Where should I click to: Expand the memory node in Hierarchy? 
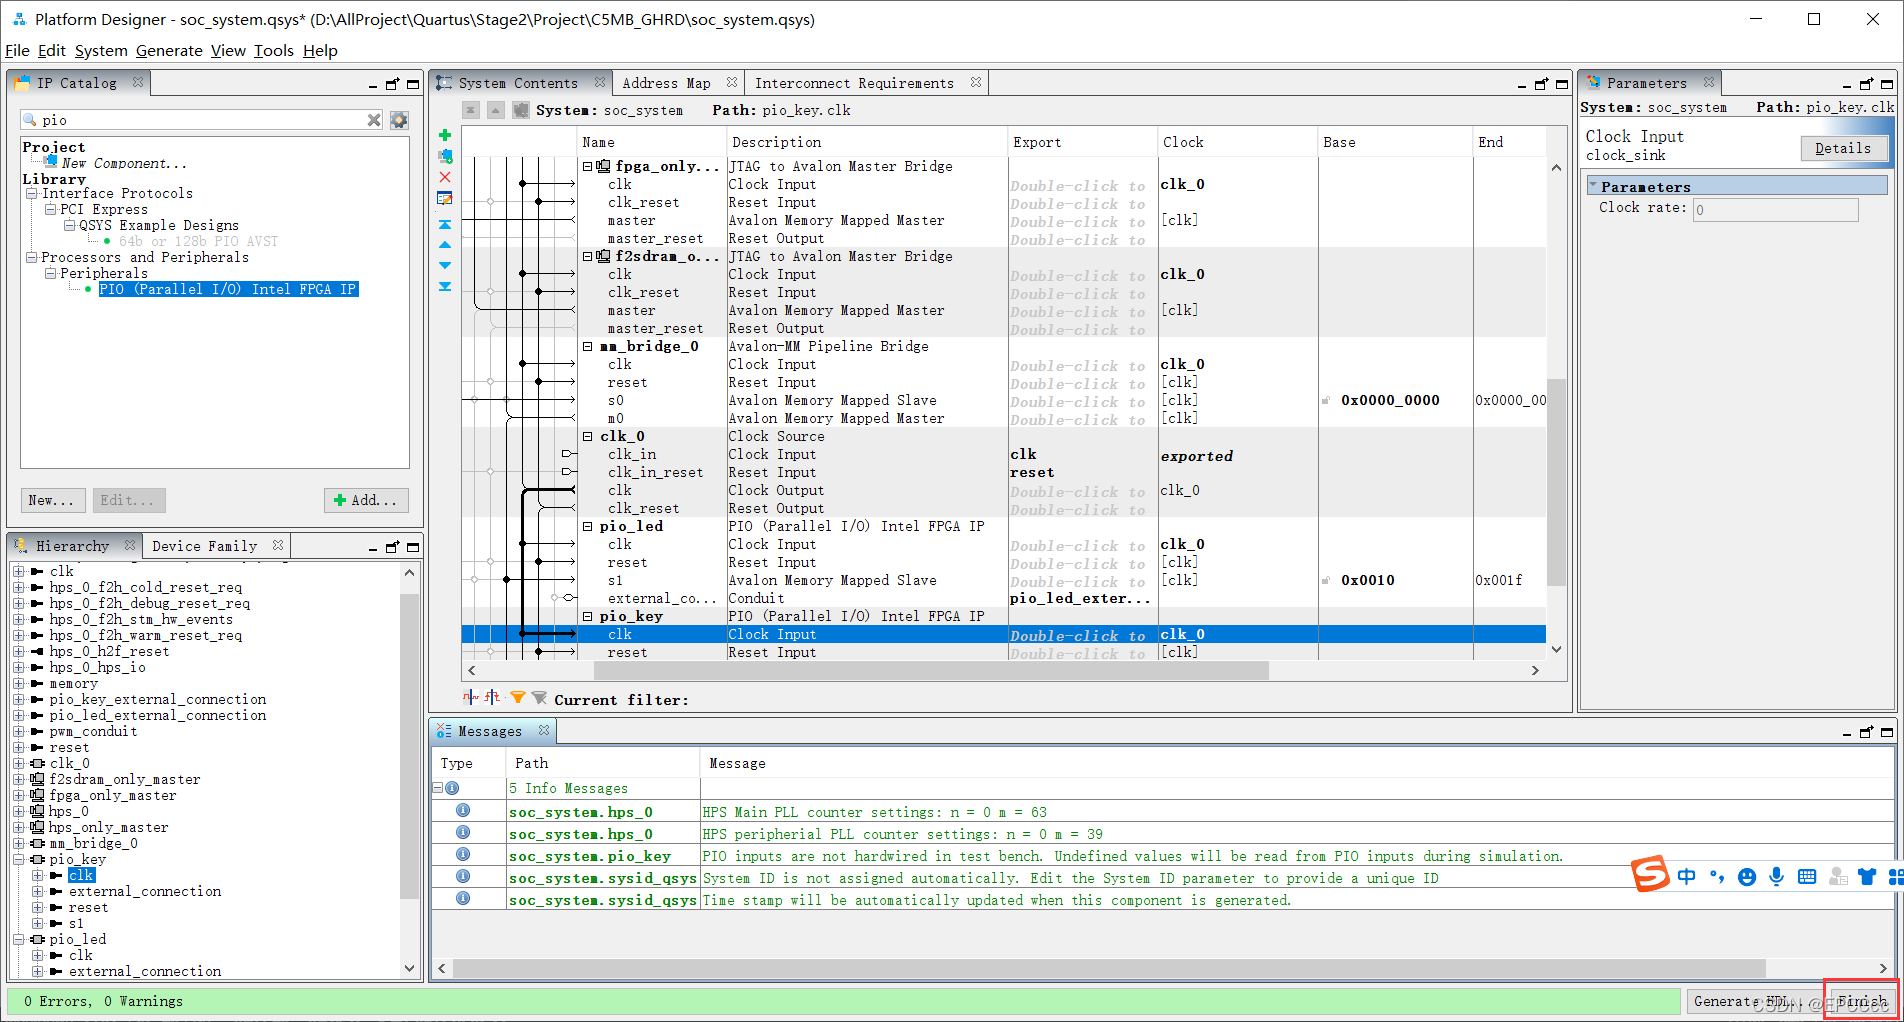click(x=19, y=683)
